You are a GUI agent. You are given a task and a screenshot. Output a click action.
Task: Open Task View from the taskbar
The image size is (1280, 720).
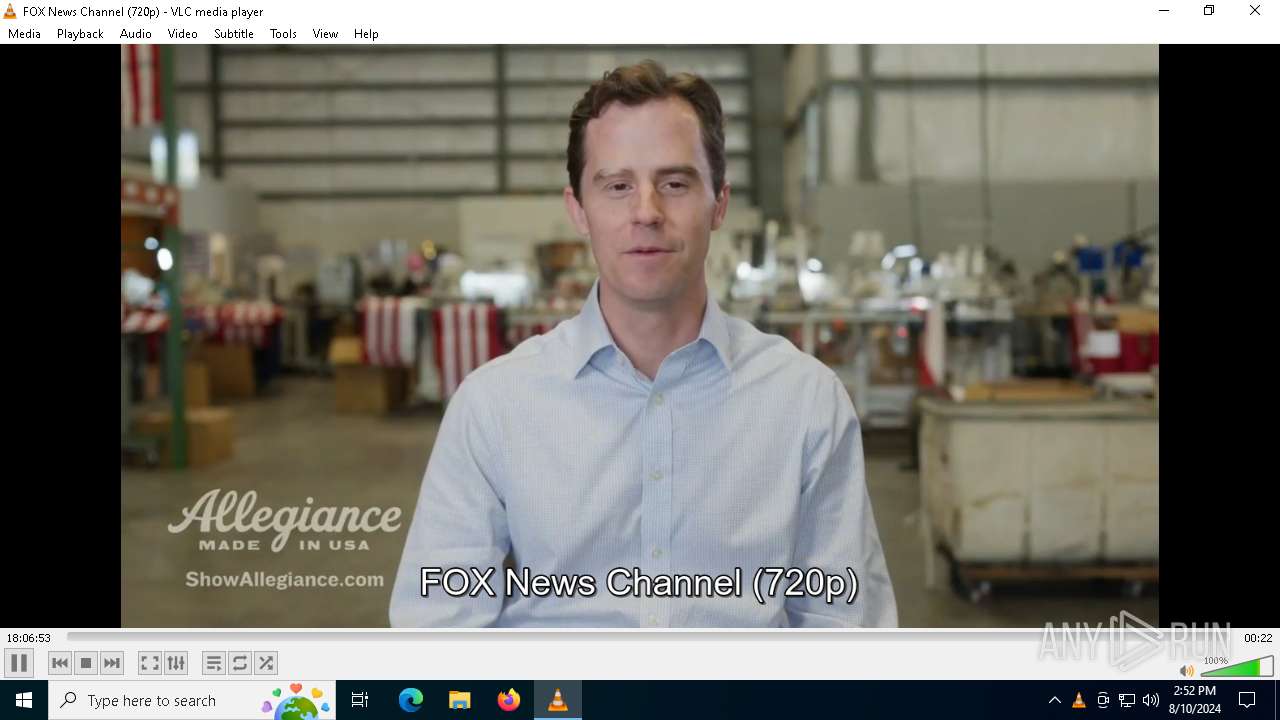point(360,700)
